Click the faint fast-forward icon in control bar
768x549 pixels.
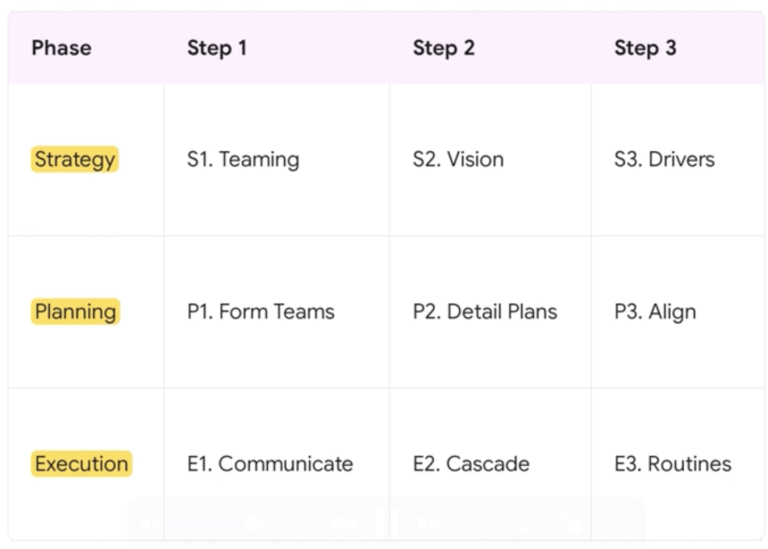point(428,523)
